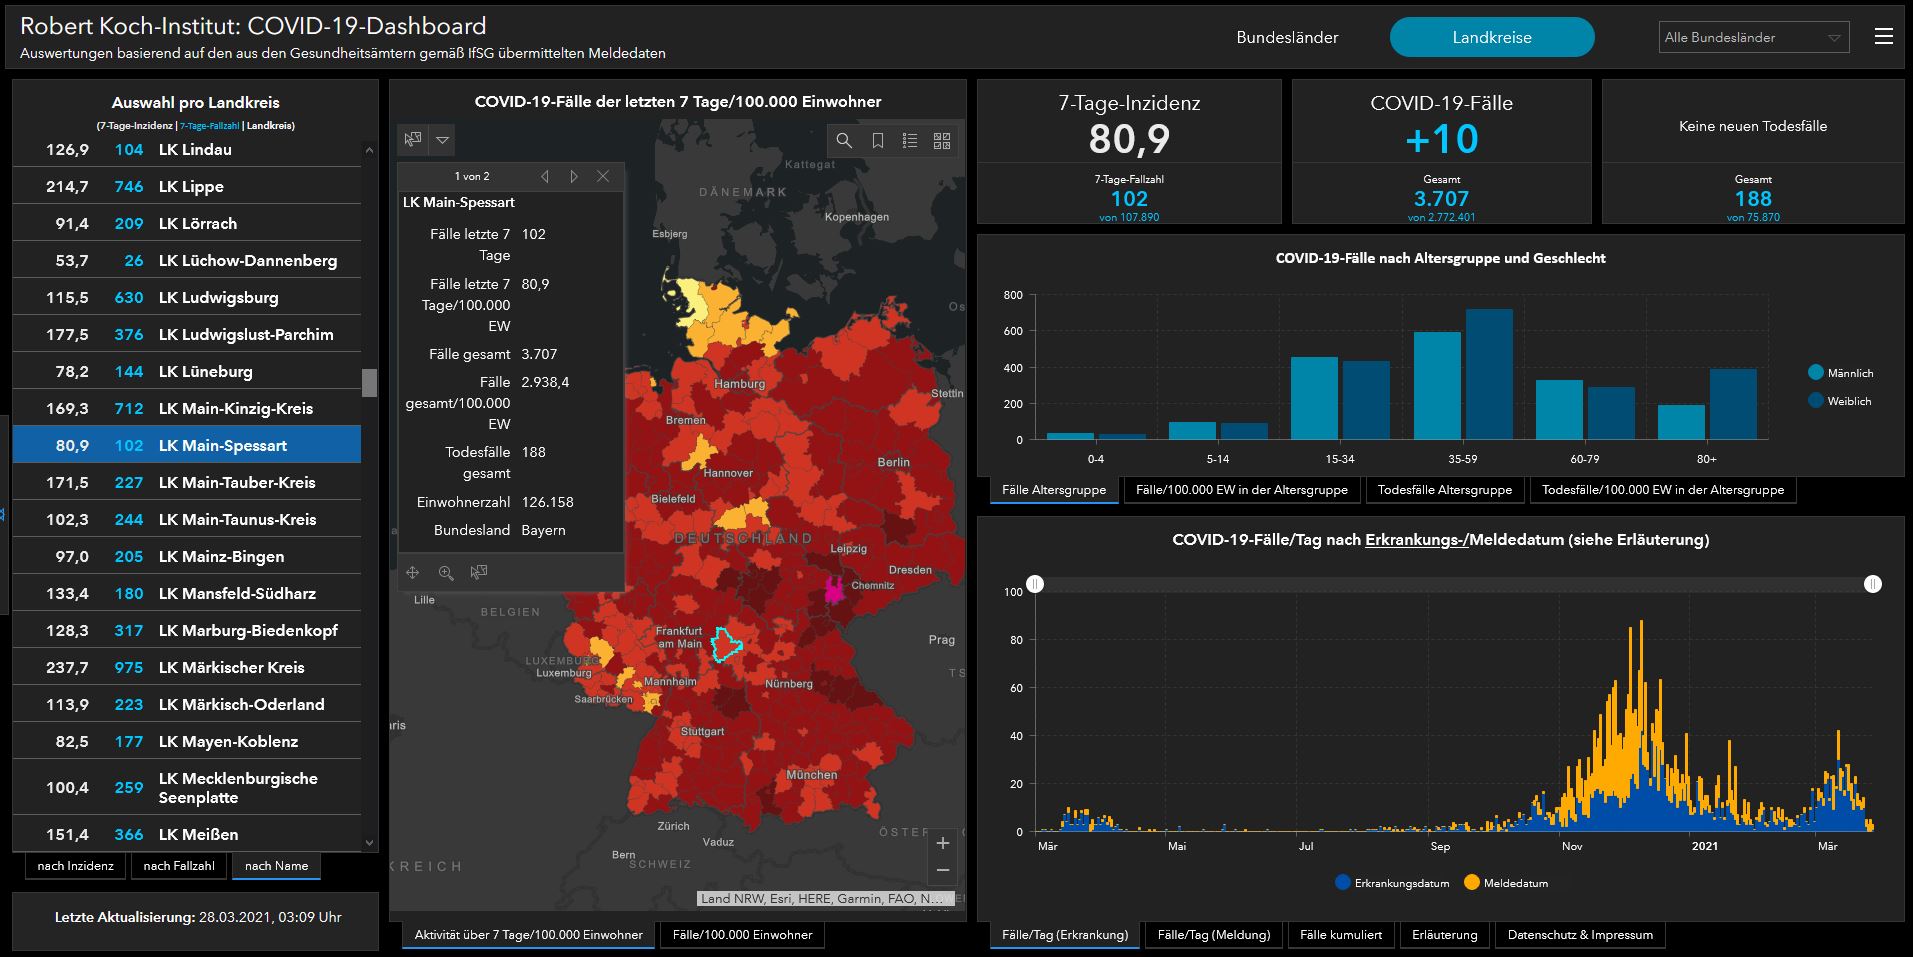Viewport: 1913px width, 957px height.
Task: Click the pan-to icon in popup footer
Action: point(412,573)
